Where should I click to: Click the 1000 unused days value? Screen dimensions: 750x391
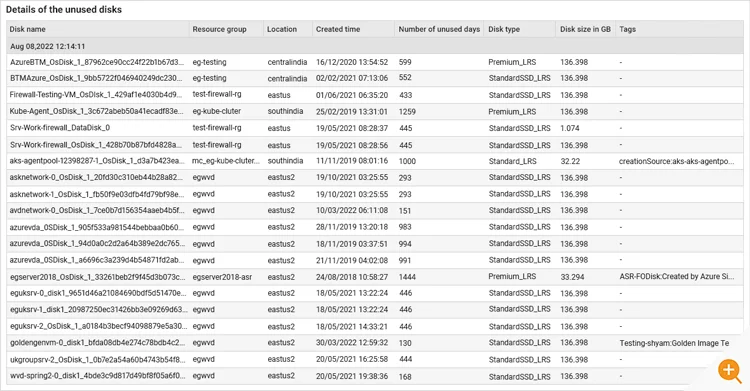pyautogui.click(x=408, y=161)
